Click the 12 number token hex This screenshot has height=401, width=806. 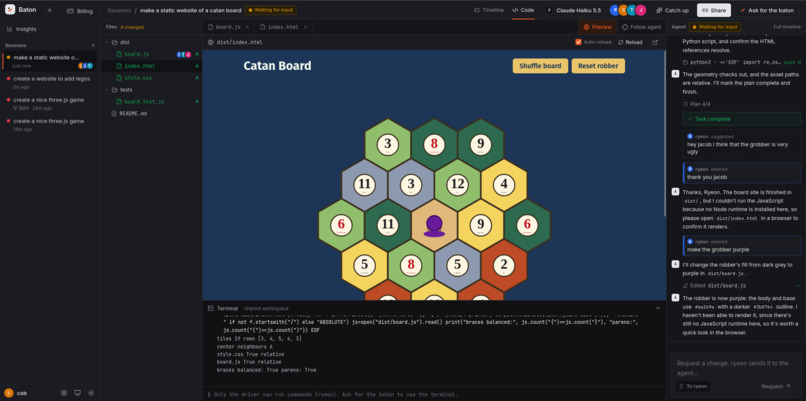457,185
